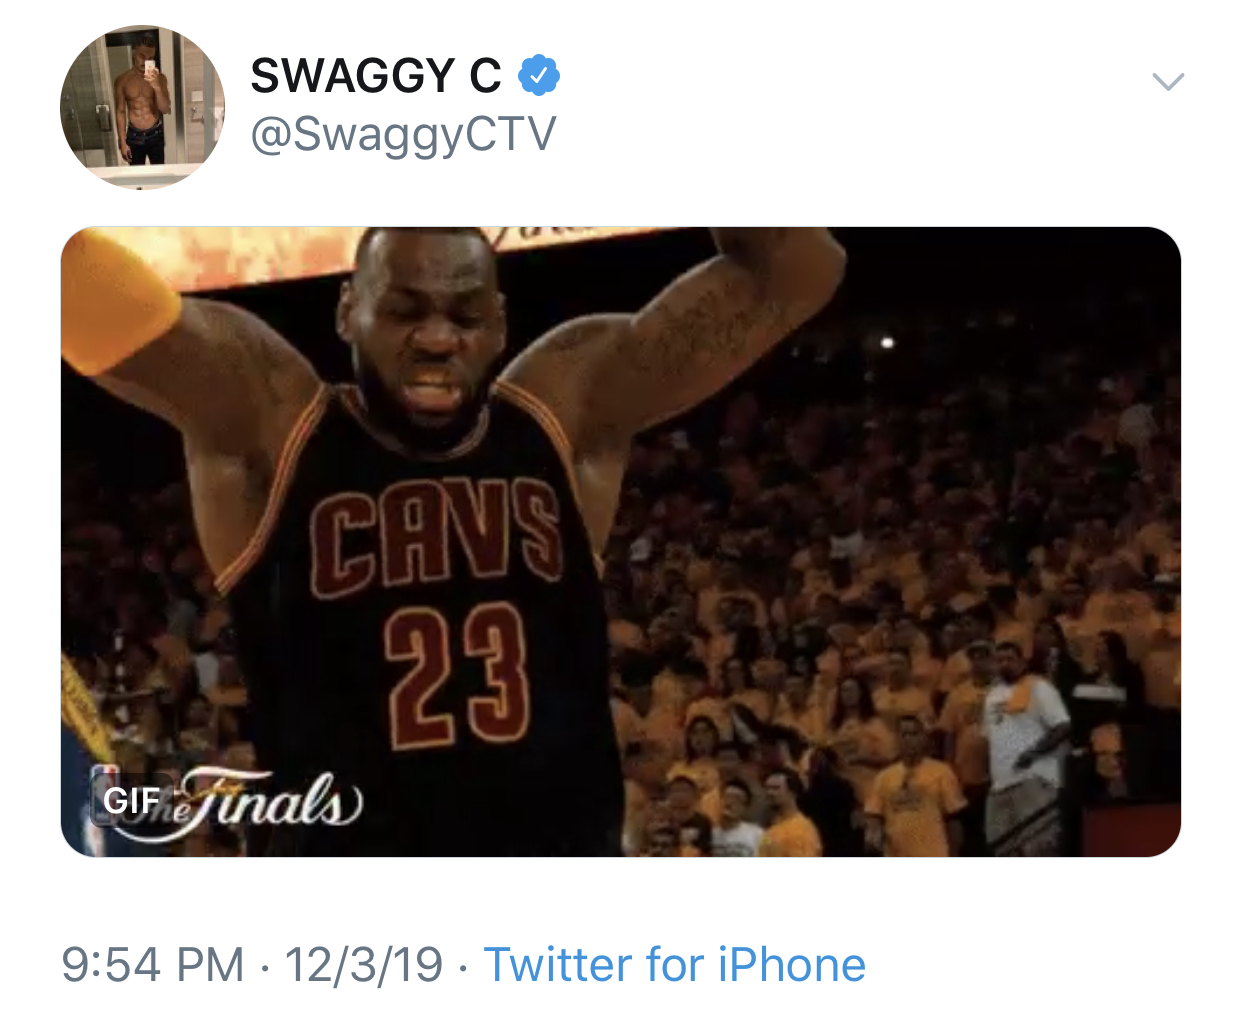Image resolution: width=1242 pixels, height=1030 pixels.
Task: Expand the tweet options chevron
Action: pos(1168,81)
